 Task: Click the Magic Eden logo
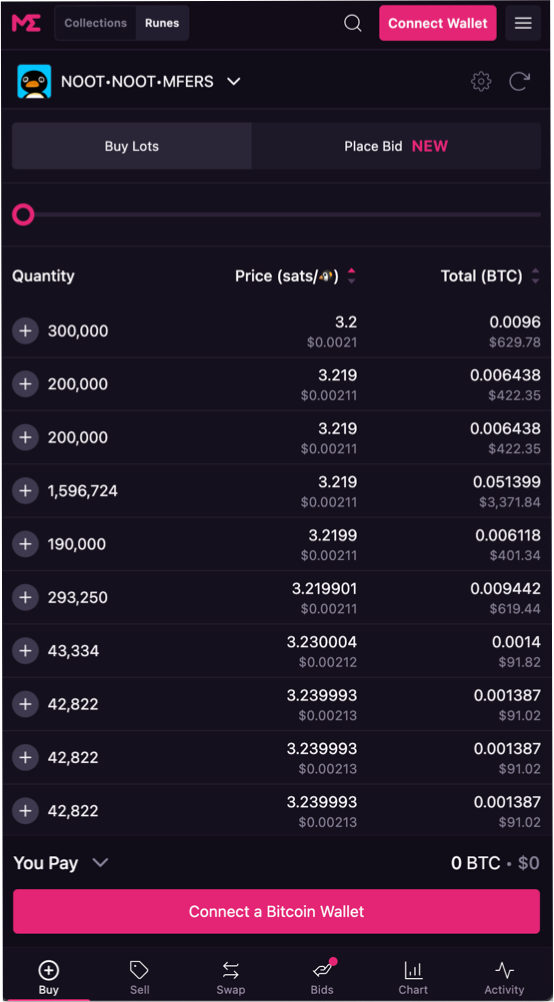point(26,23)
